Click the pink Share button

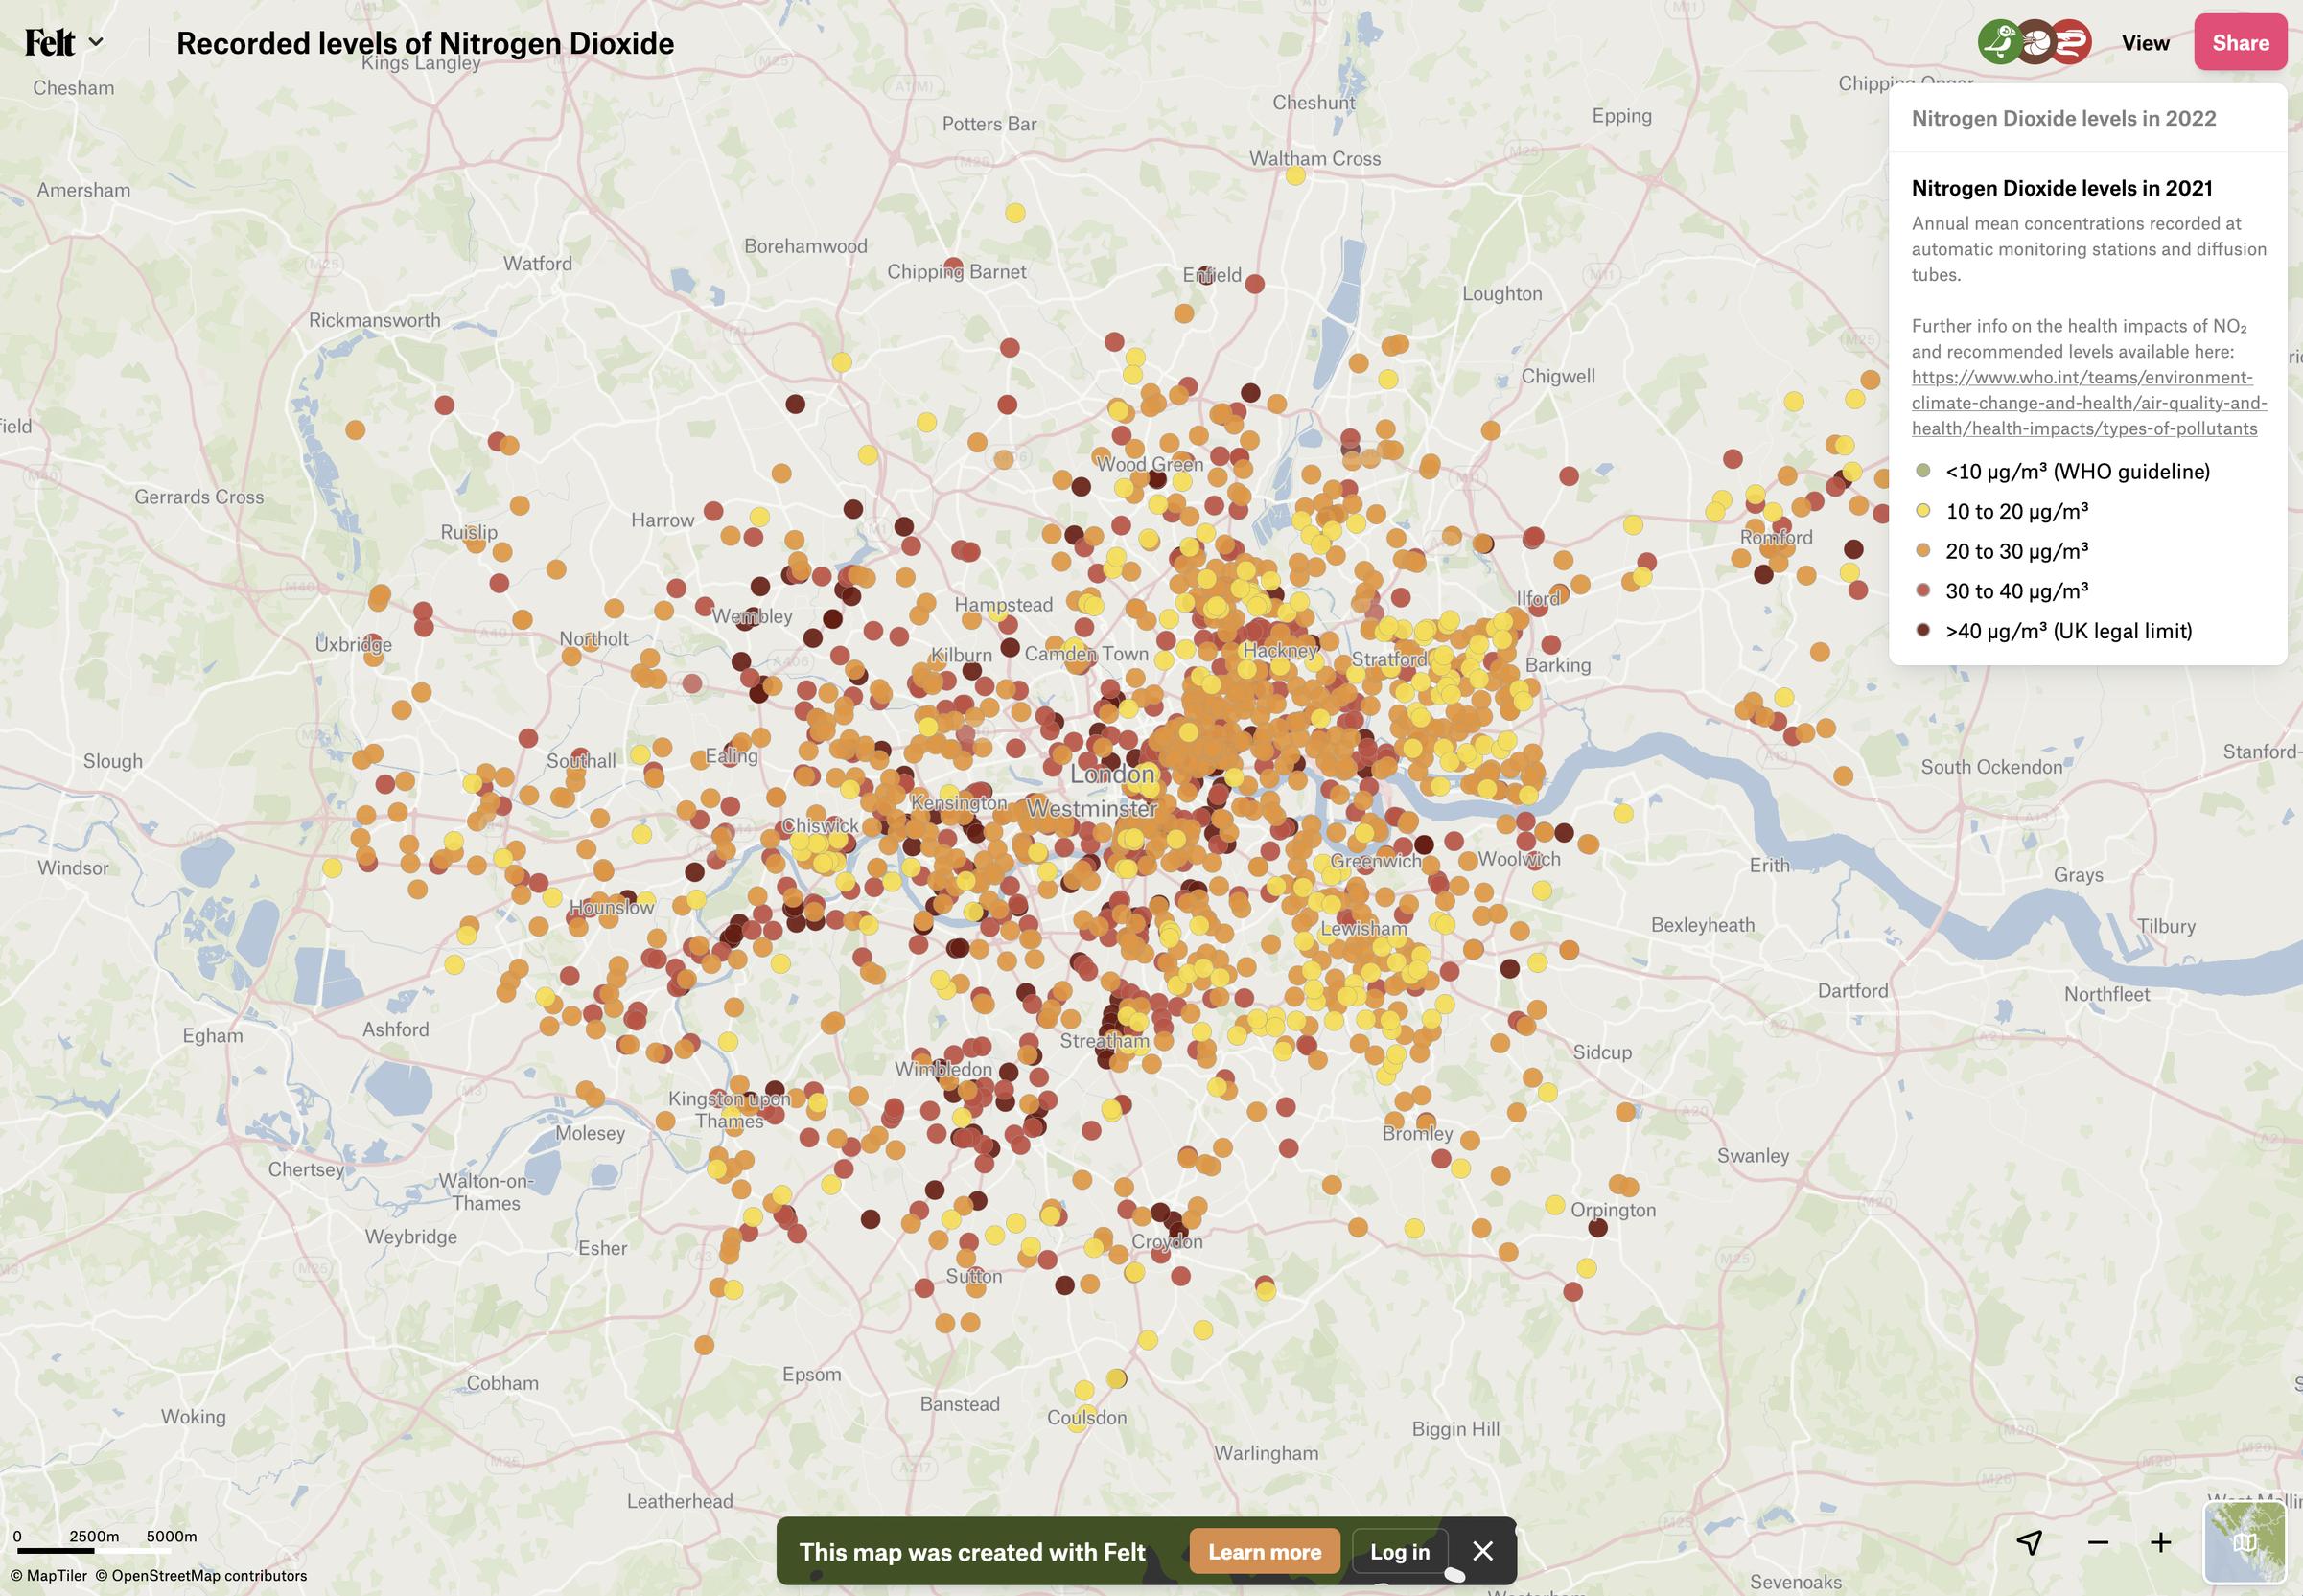[x=2240, y=43]
